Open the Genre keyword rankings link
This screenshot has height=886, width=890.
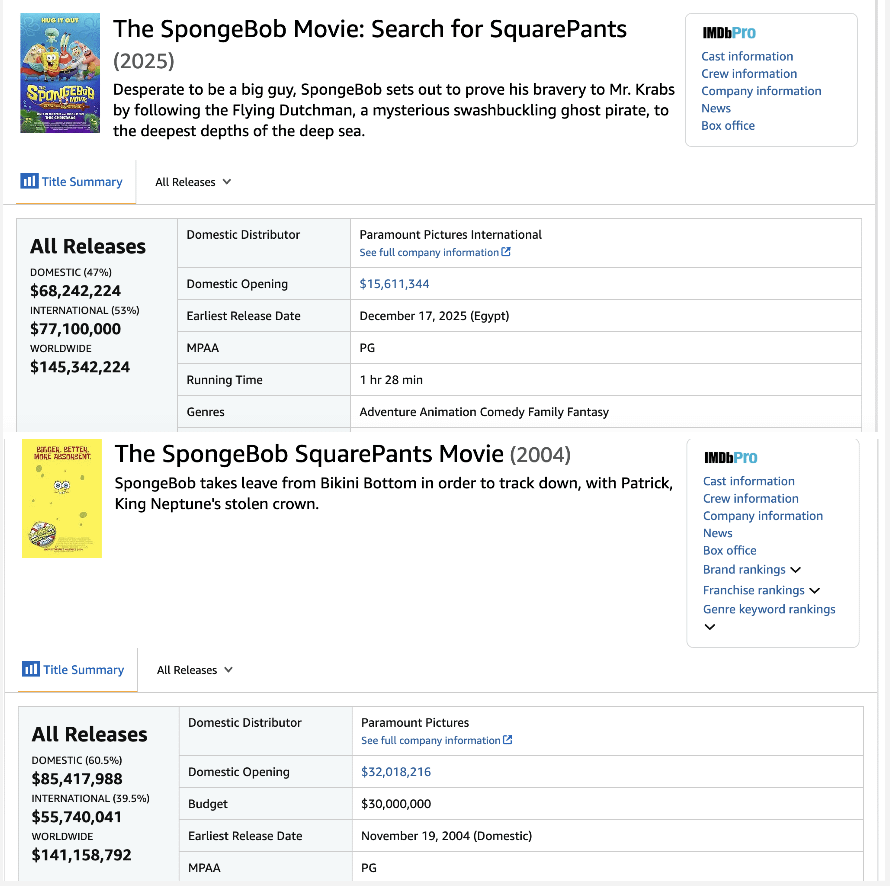769,609
